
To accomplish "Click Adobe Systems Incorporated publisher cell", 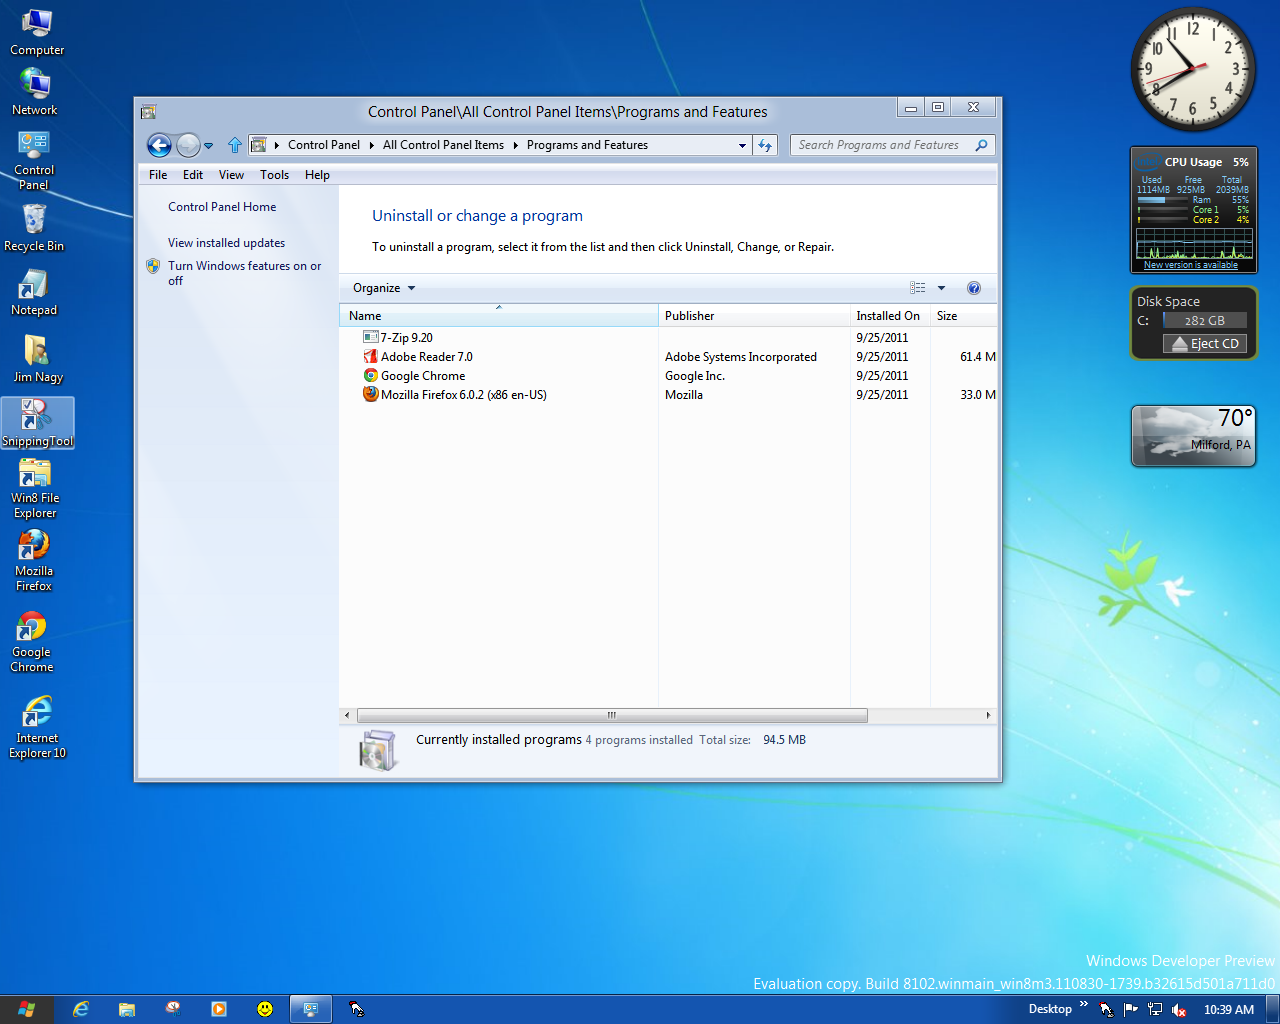I will pos(741,357).
